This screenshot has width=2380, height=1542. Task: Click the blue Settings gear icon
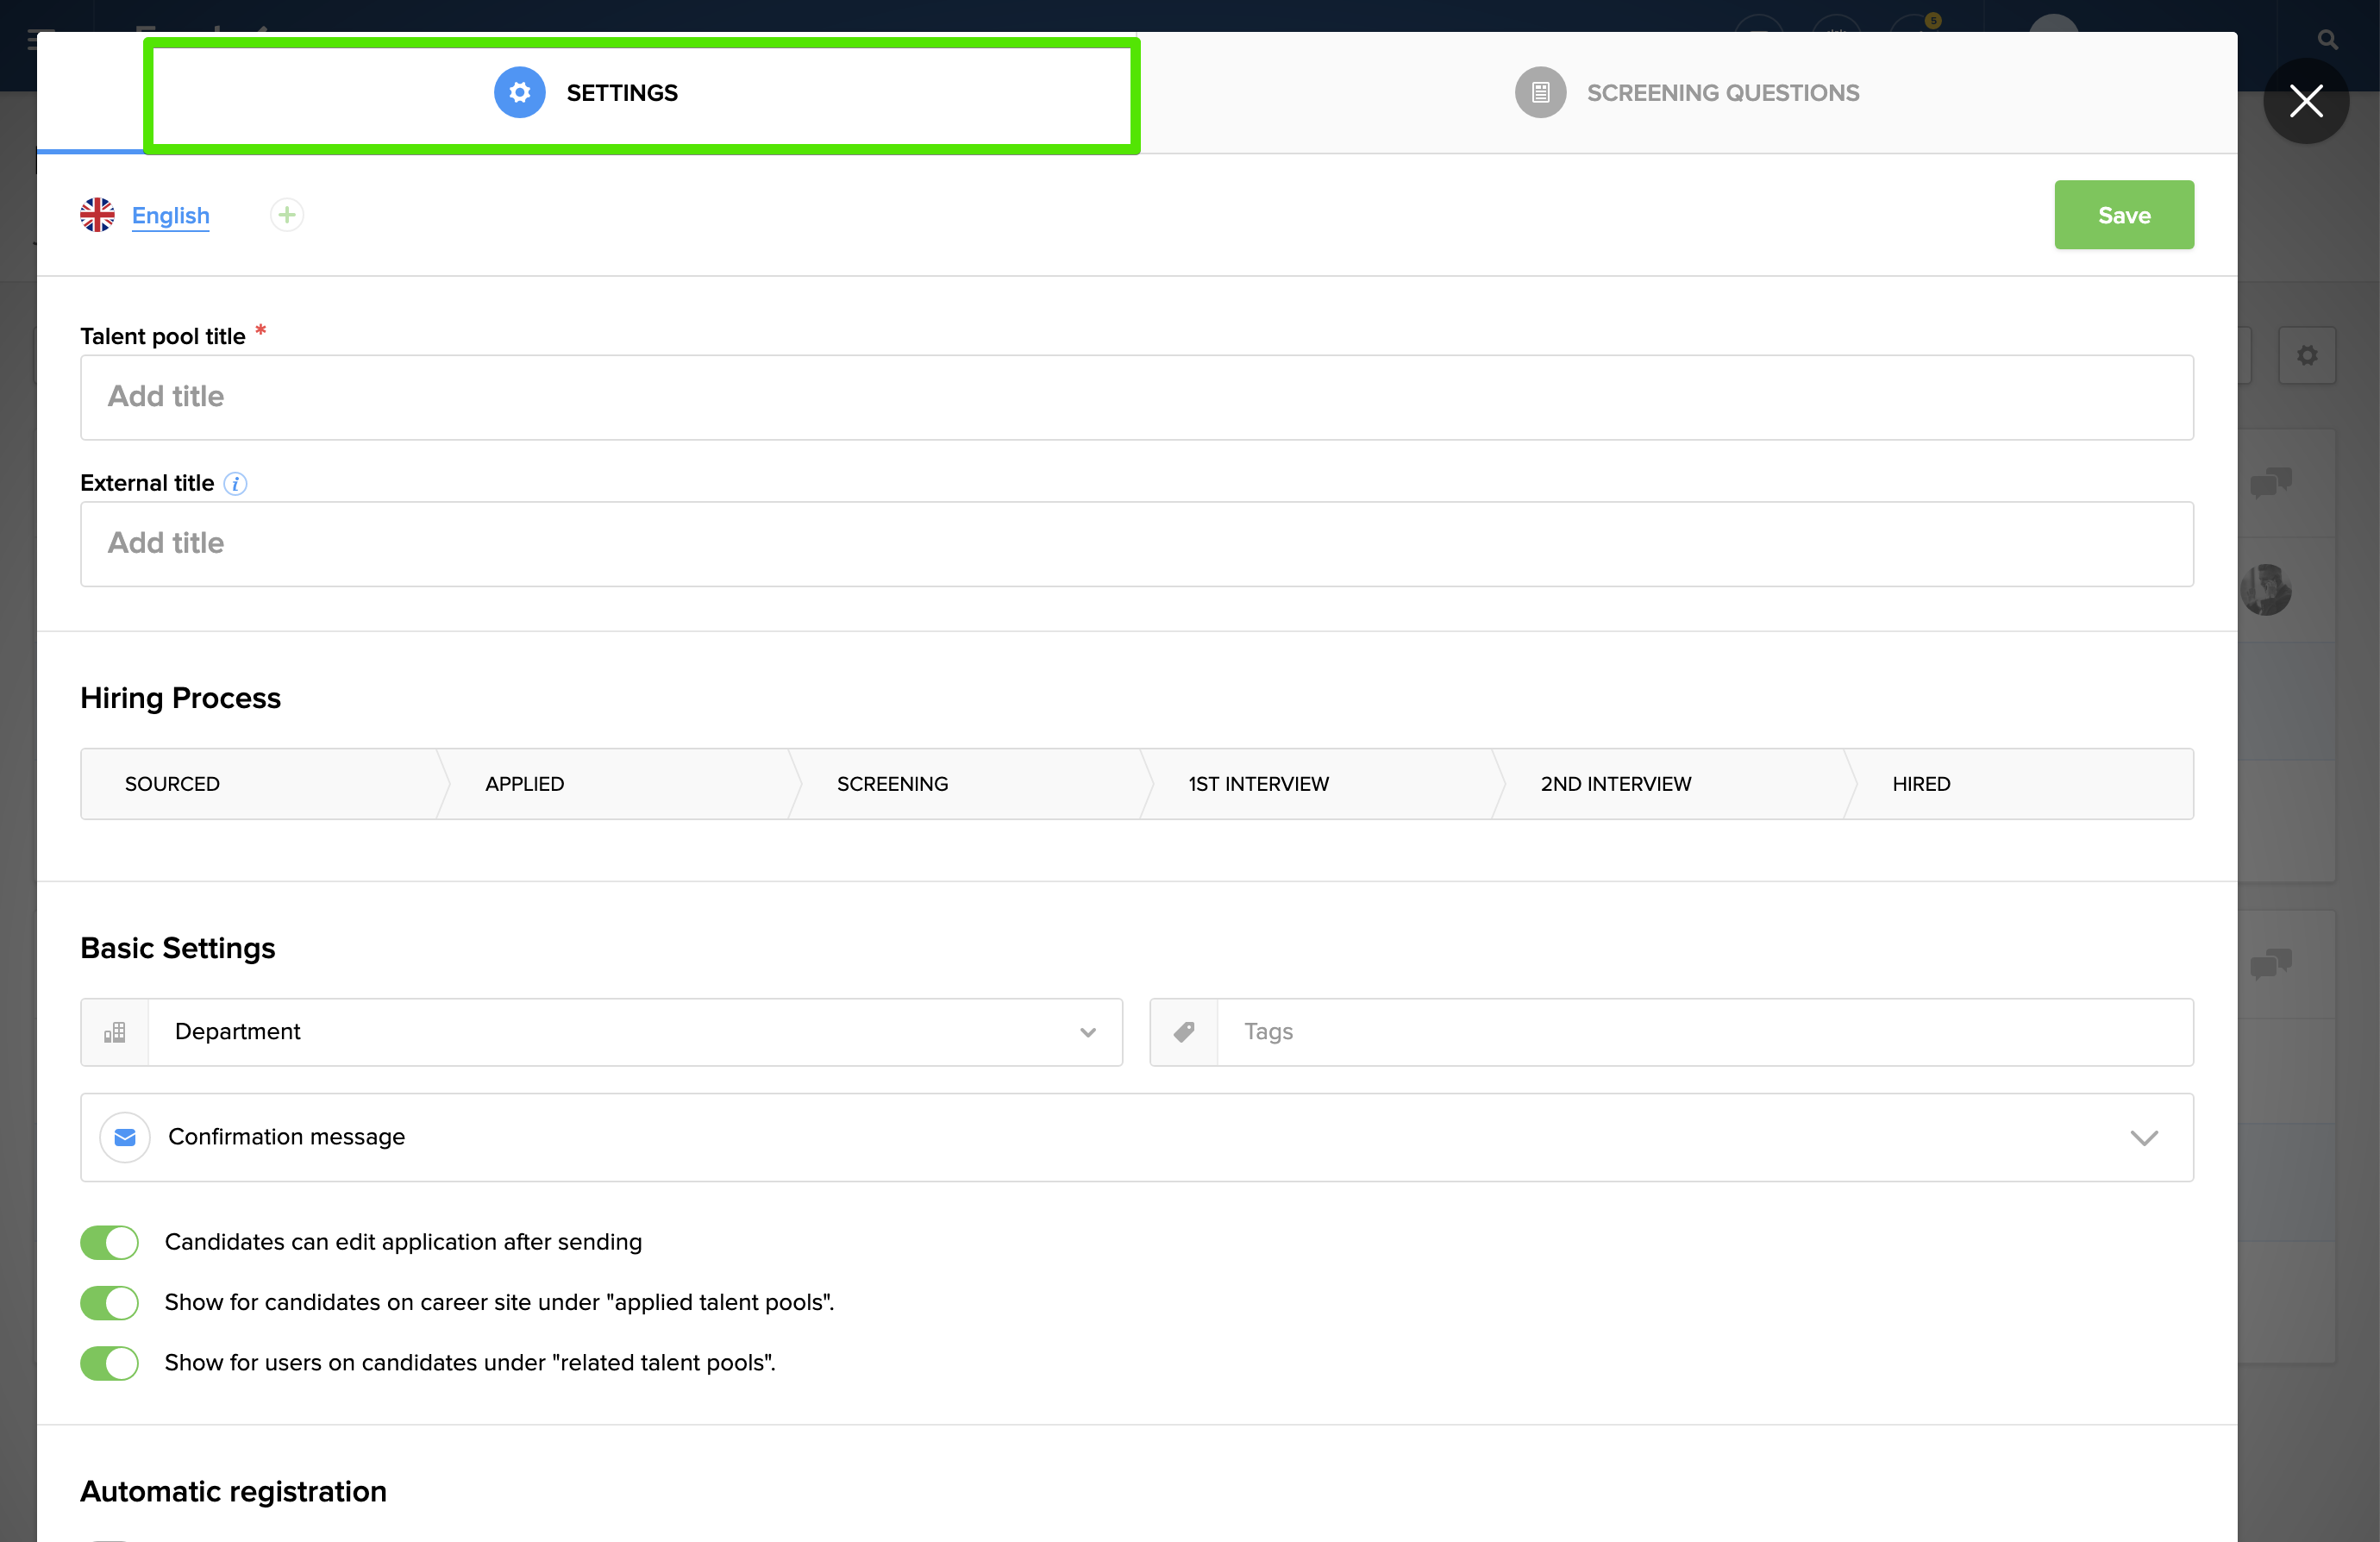point(519,93)
